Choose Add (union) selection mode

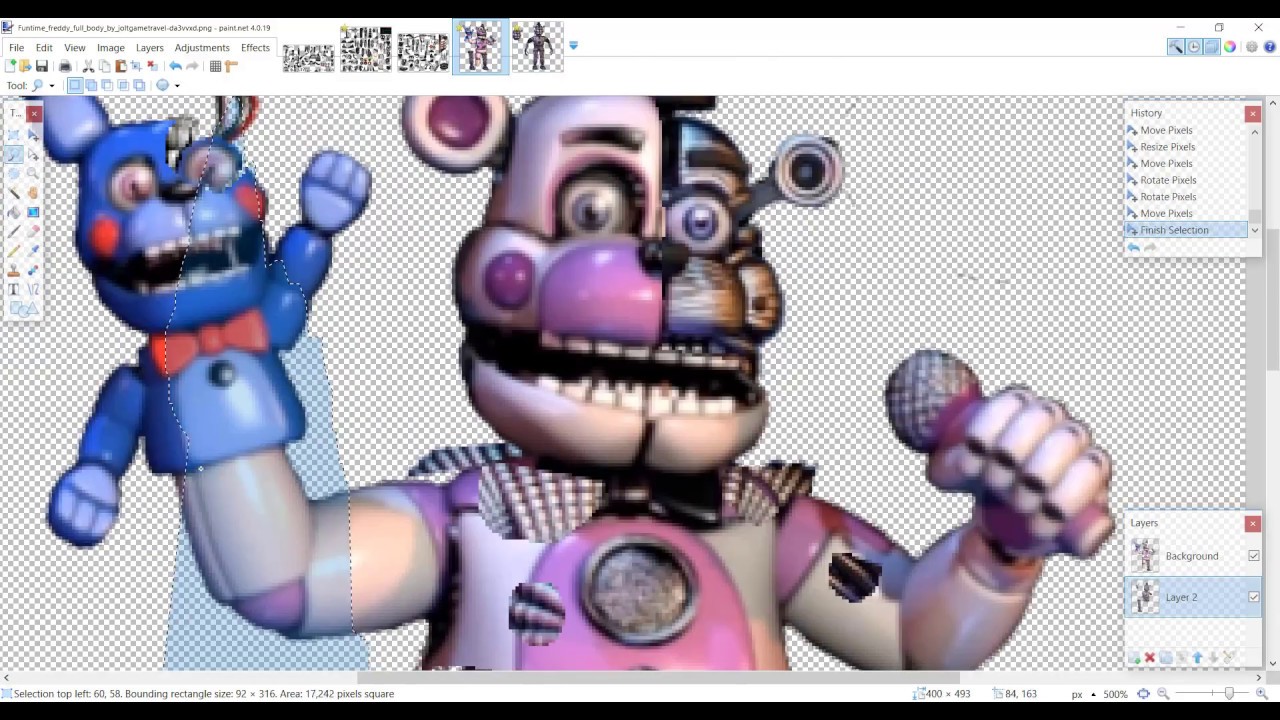91,86
